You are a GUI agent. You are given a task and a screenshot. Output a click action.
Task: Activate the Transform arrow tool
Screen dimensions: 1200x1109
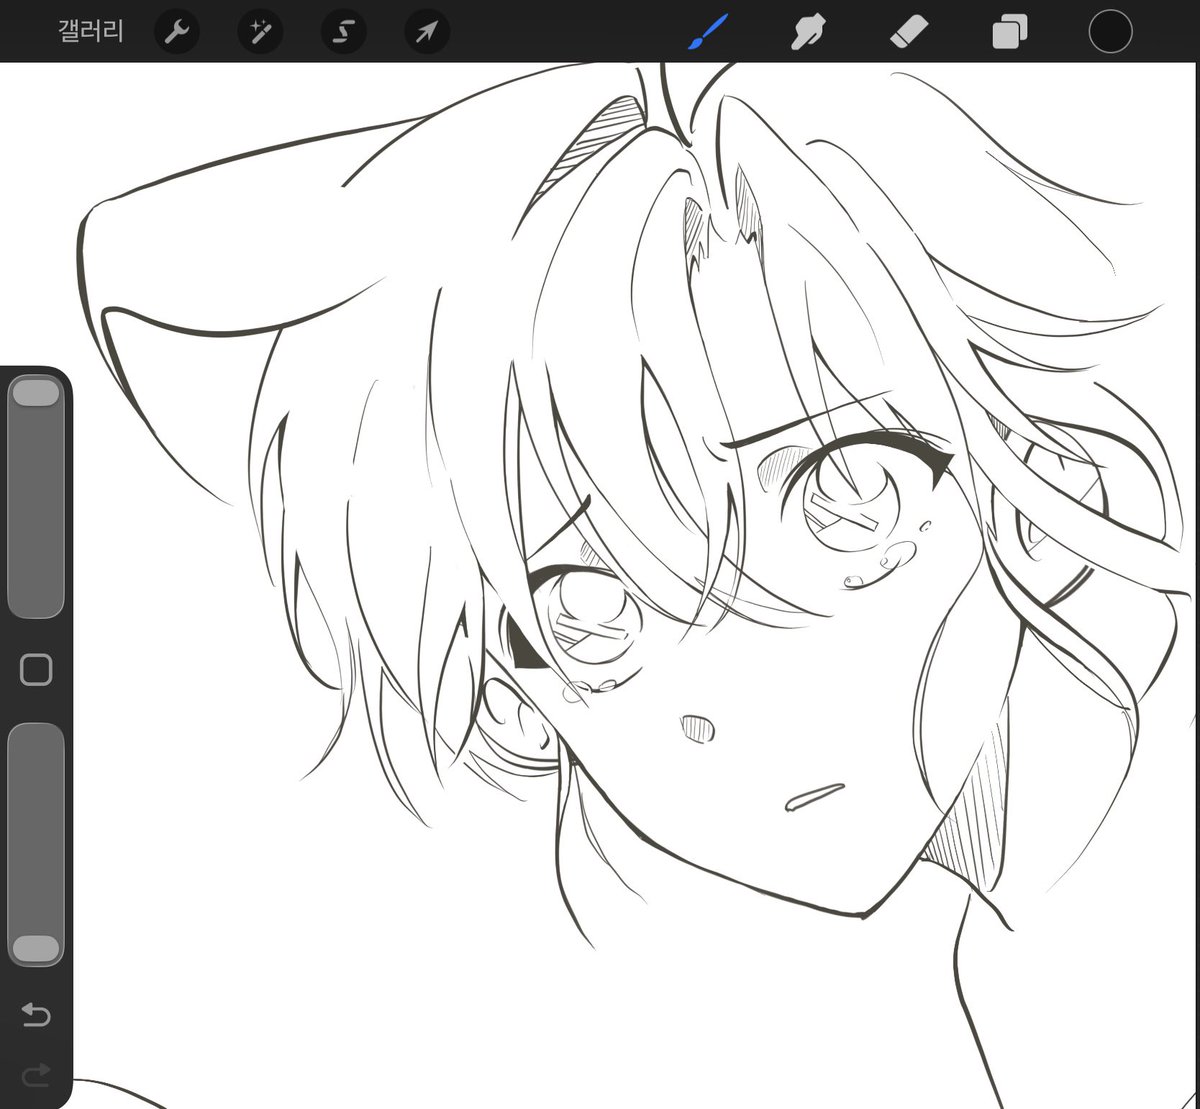[x=427, y=33]
